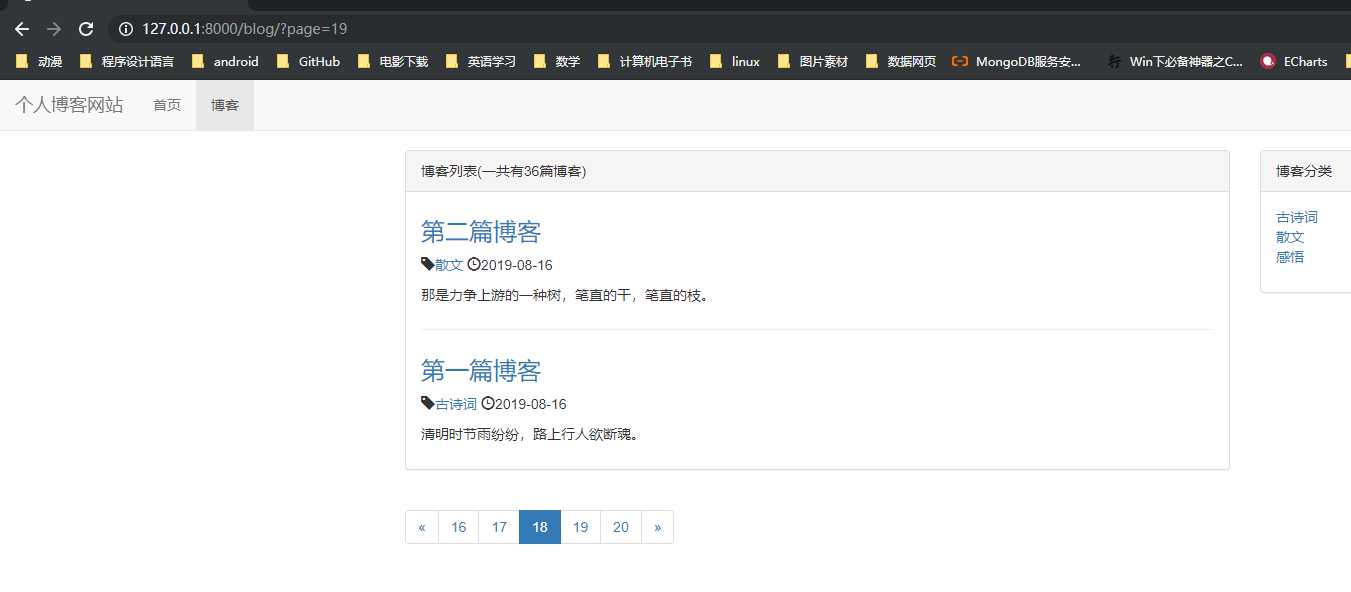This screenshot has width=1351, height=592.
Task: Click the 2019-08-16 date under 第二篇博客
Action: pyautogui.click(x=516, y=265)
